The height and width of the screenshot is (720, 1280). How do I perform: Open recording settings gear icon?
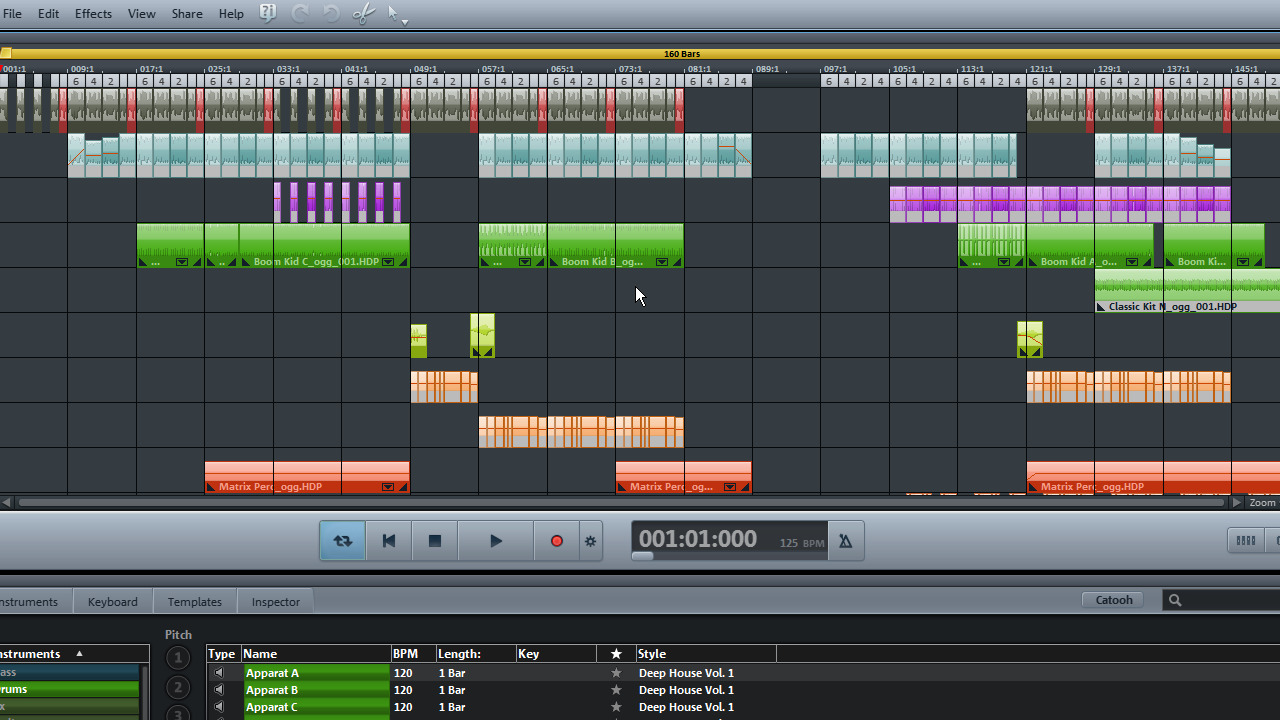pyautogui.click(x=590, y=541)
